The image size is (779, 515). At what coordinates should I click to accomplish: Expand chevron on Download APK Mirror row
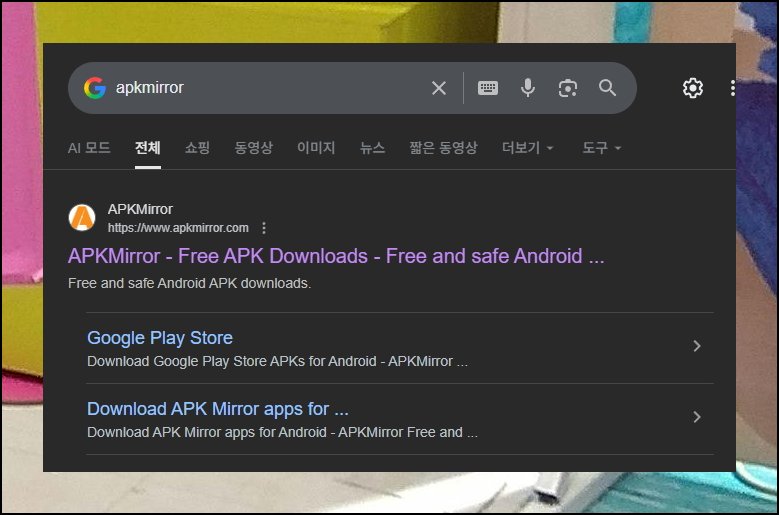coord(697,417)
